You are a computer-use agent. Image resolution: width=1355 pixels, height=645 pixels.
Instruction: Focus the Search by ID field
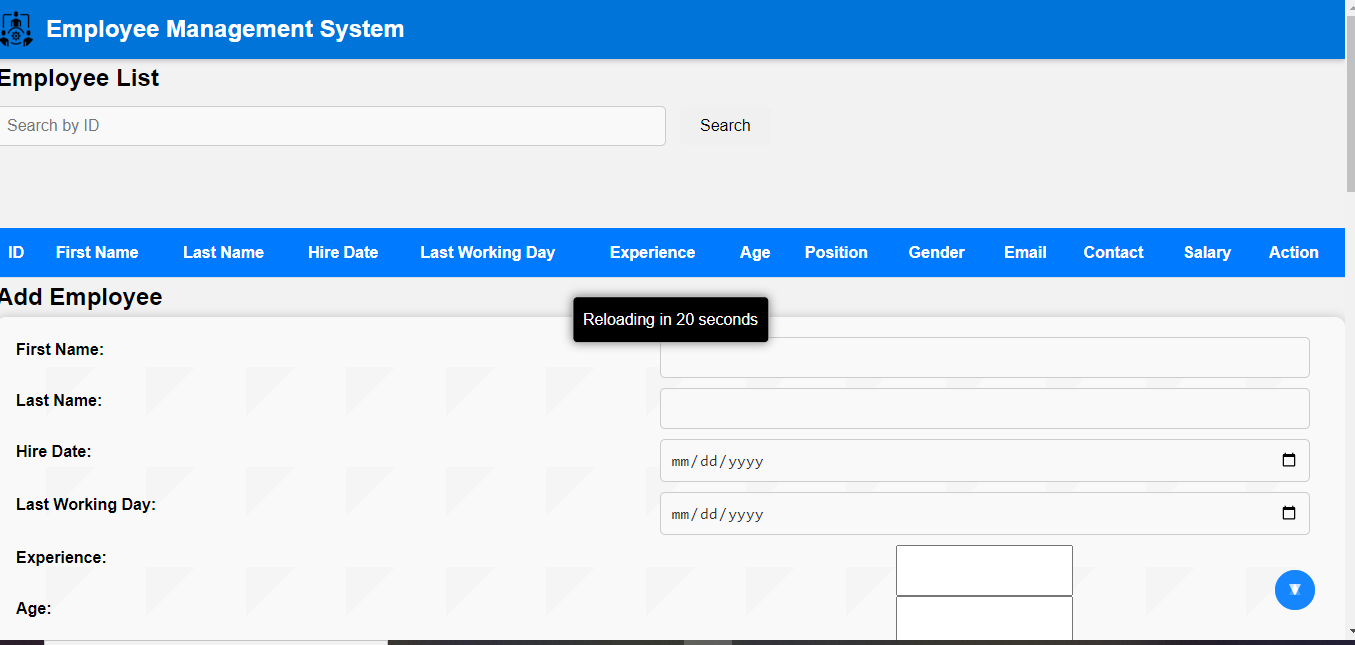[x=332, y=126]
